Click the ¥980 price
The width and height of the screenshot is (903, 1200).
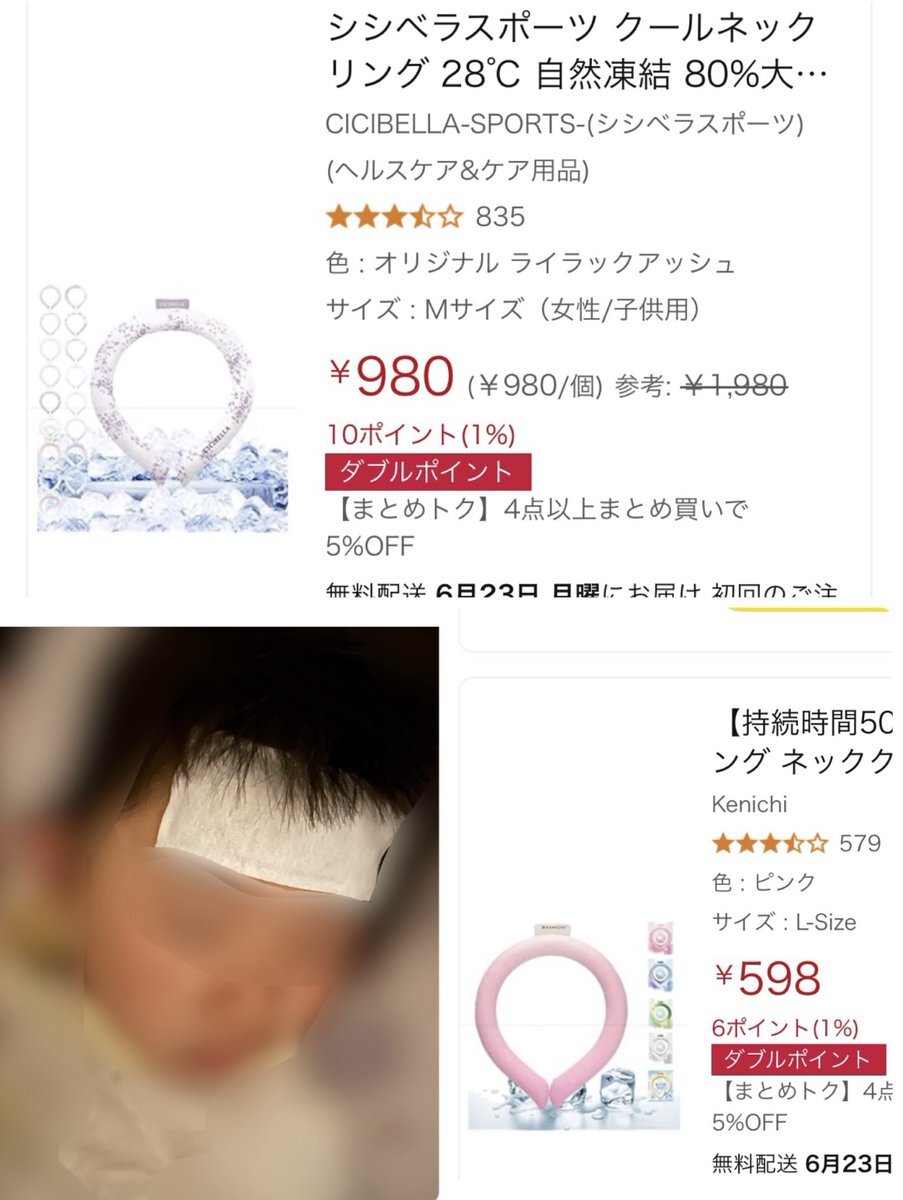pos(393,376)
